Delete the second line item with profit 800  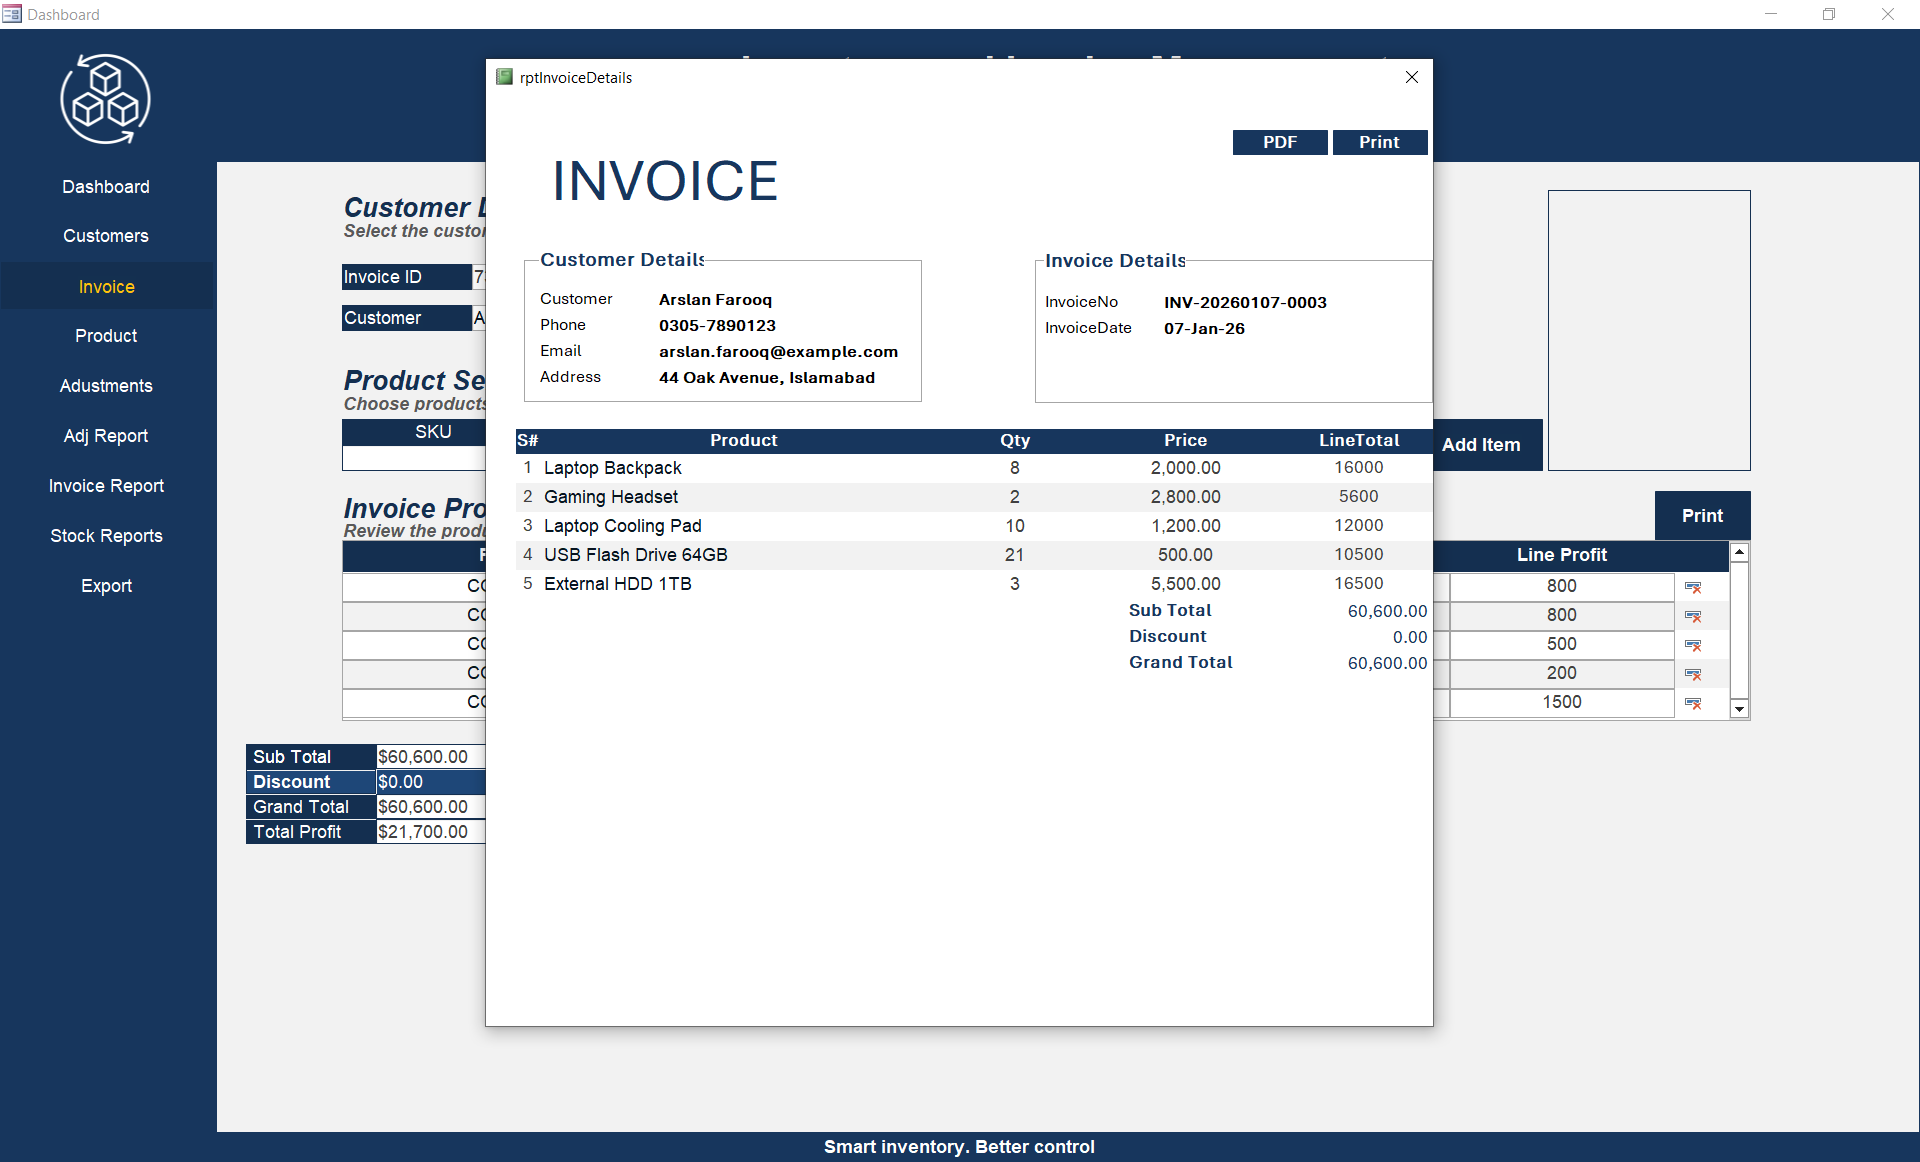[x=1693, y=616]
